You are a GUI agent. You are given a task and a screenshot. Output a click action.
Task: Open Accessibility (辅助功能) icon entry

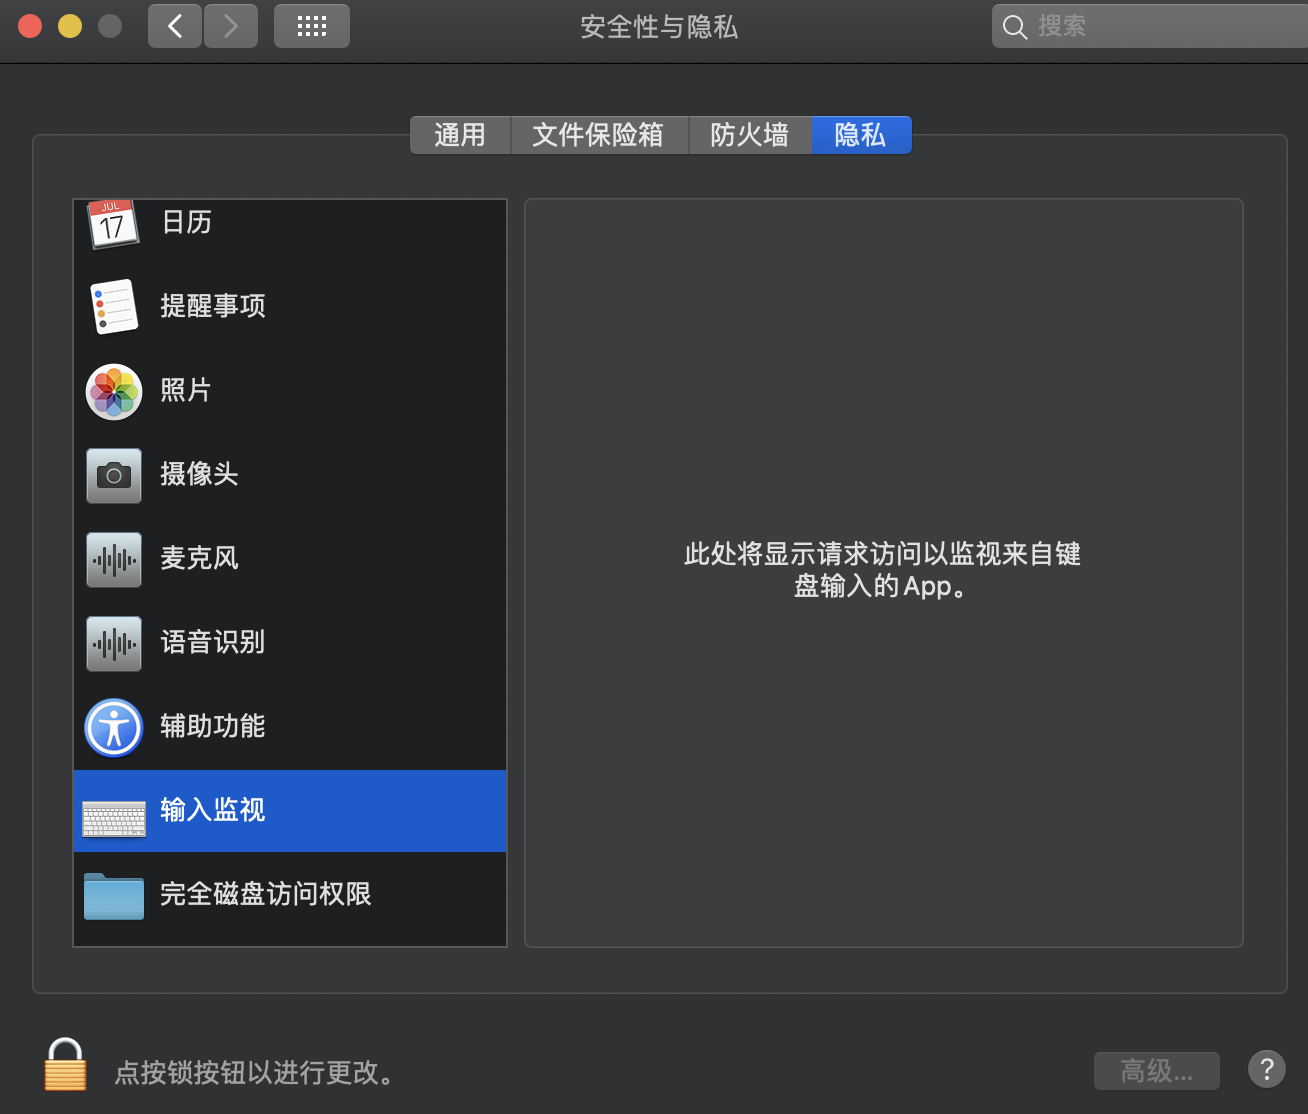(x=114, y=727)
